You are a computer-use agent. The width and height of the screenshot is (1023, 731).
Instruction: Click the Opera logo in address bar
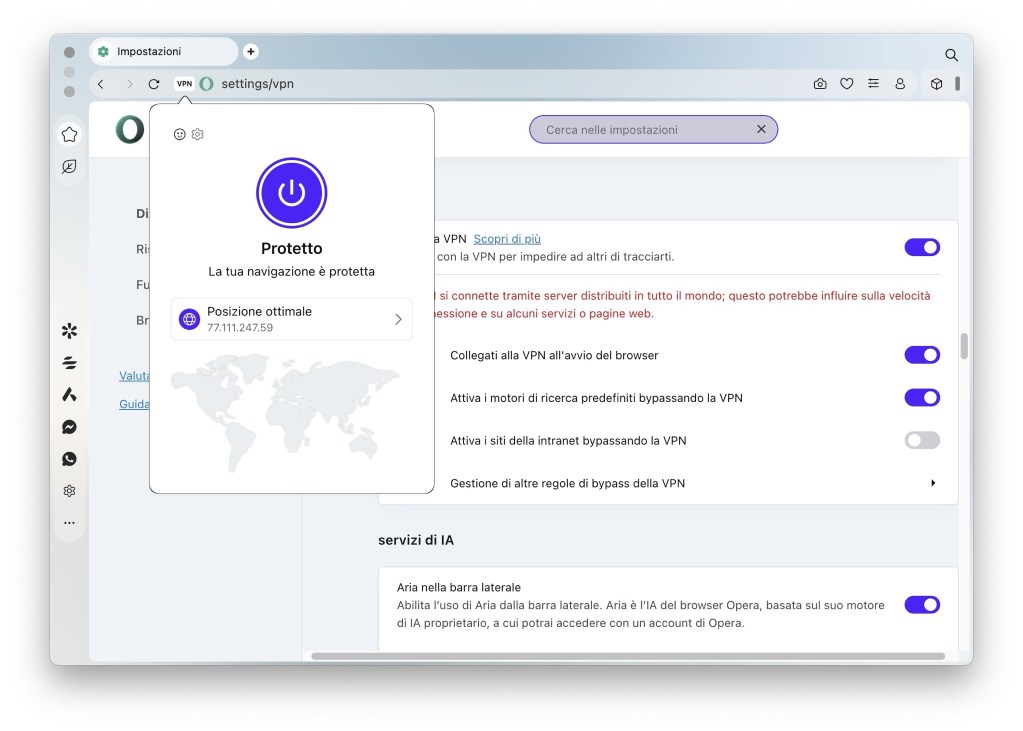click(x=207, y=84)
